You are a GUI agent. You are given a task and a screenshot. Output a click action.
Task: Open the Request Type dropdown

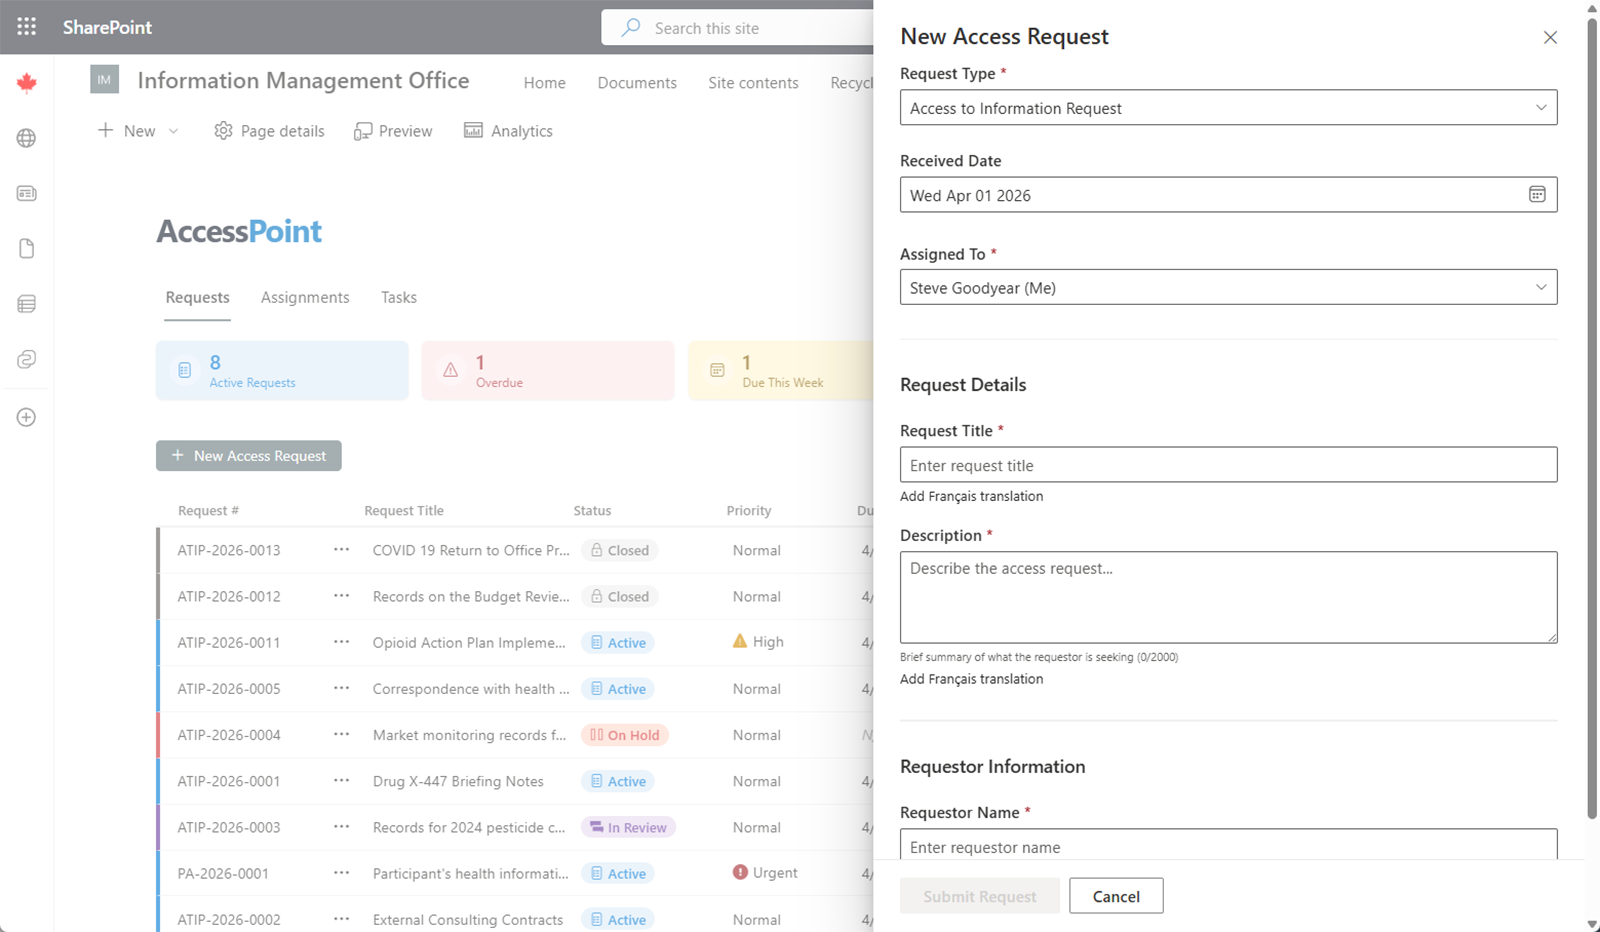(1541, 108)
